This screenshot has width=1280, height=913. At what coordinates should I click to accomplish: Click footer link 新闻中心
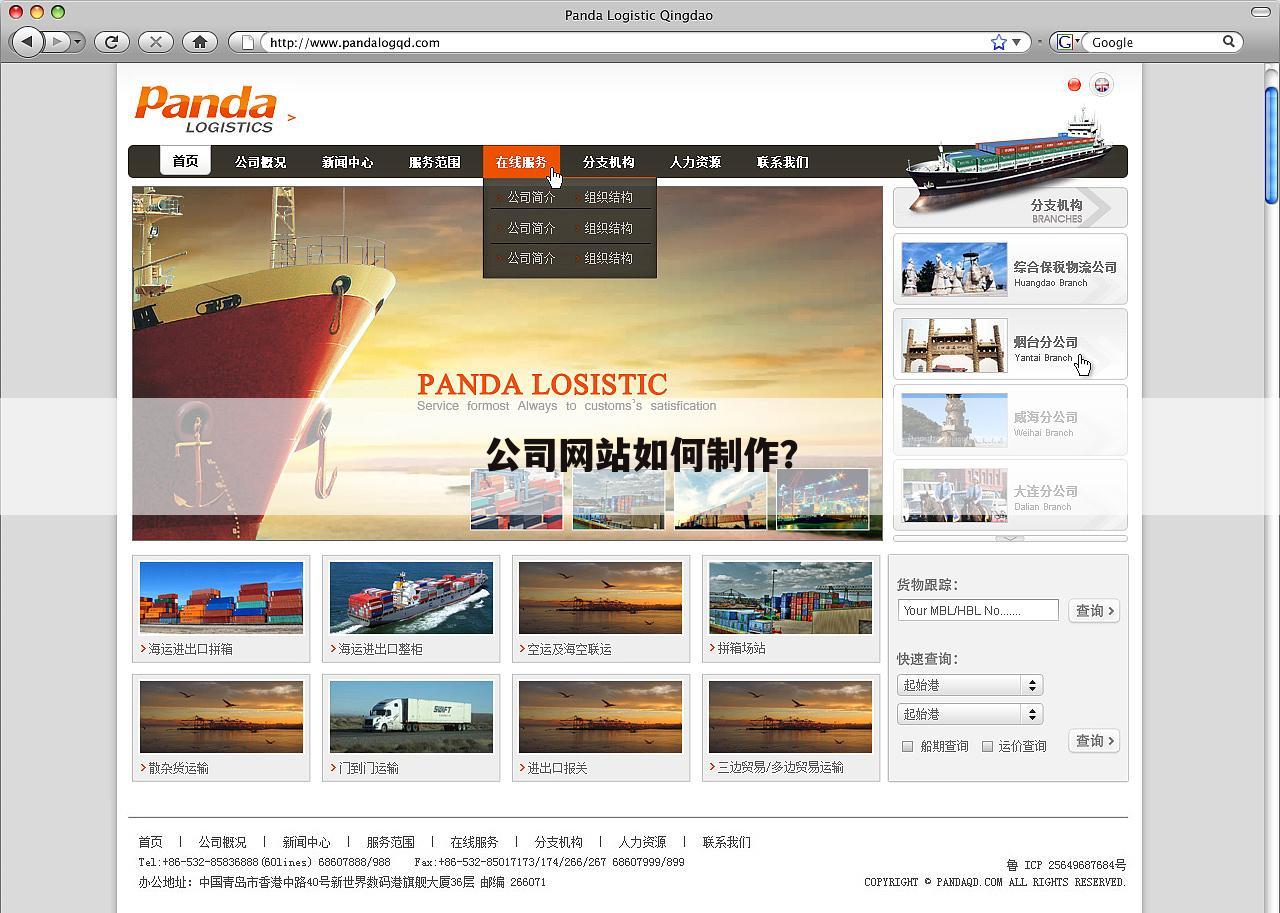click(306, 842)
